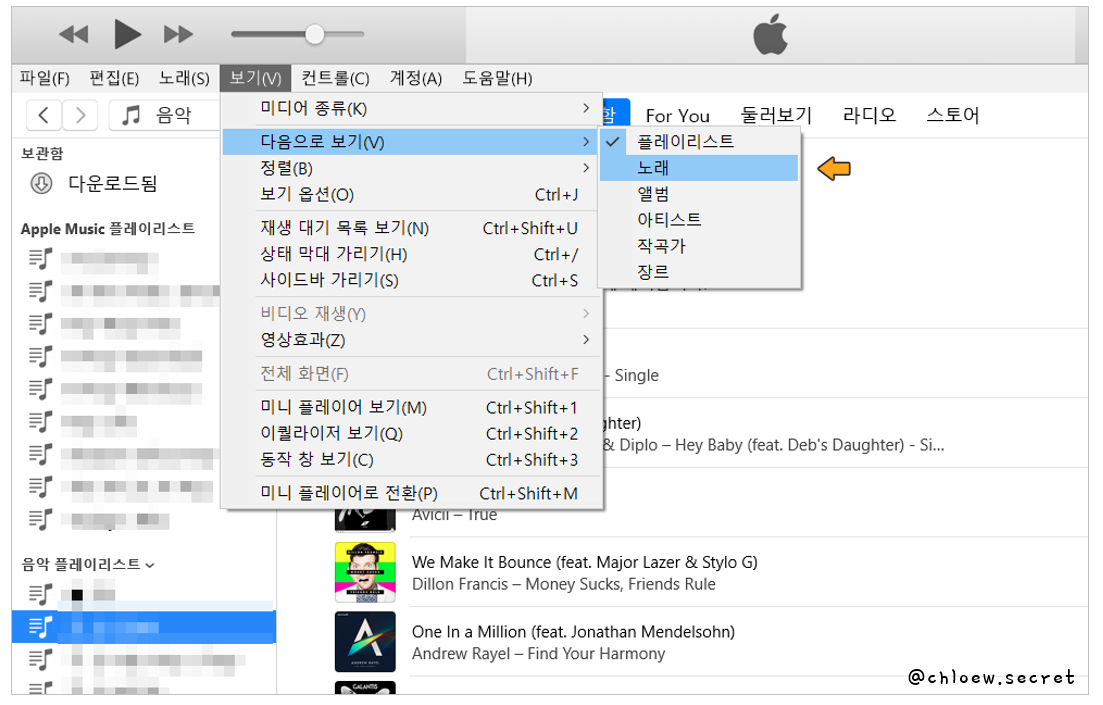Open the 계정(A) menu
Screen dimensions: 1103x705
pos(416,78)
